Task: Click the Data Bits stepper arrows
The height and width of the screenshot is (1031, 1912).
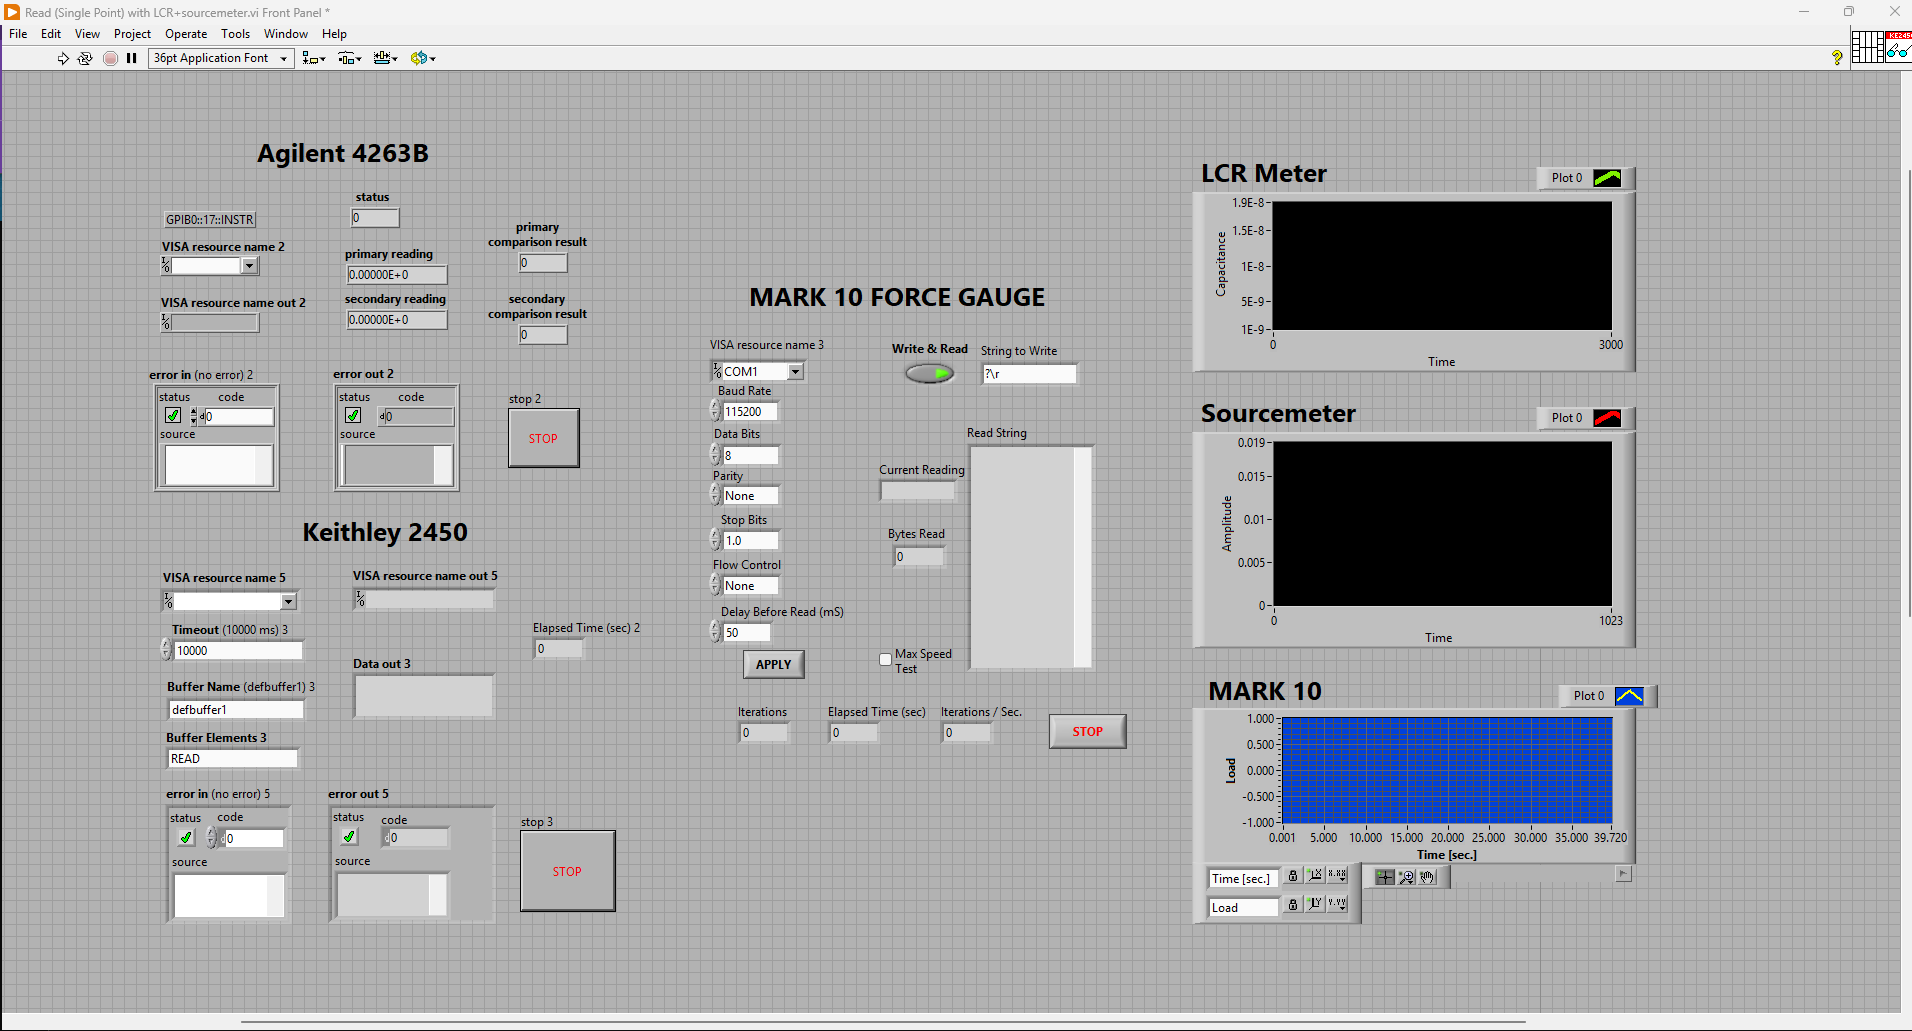Action: click(715, 454)
